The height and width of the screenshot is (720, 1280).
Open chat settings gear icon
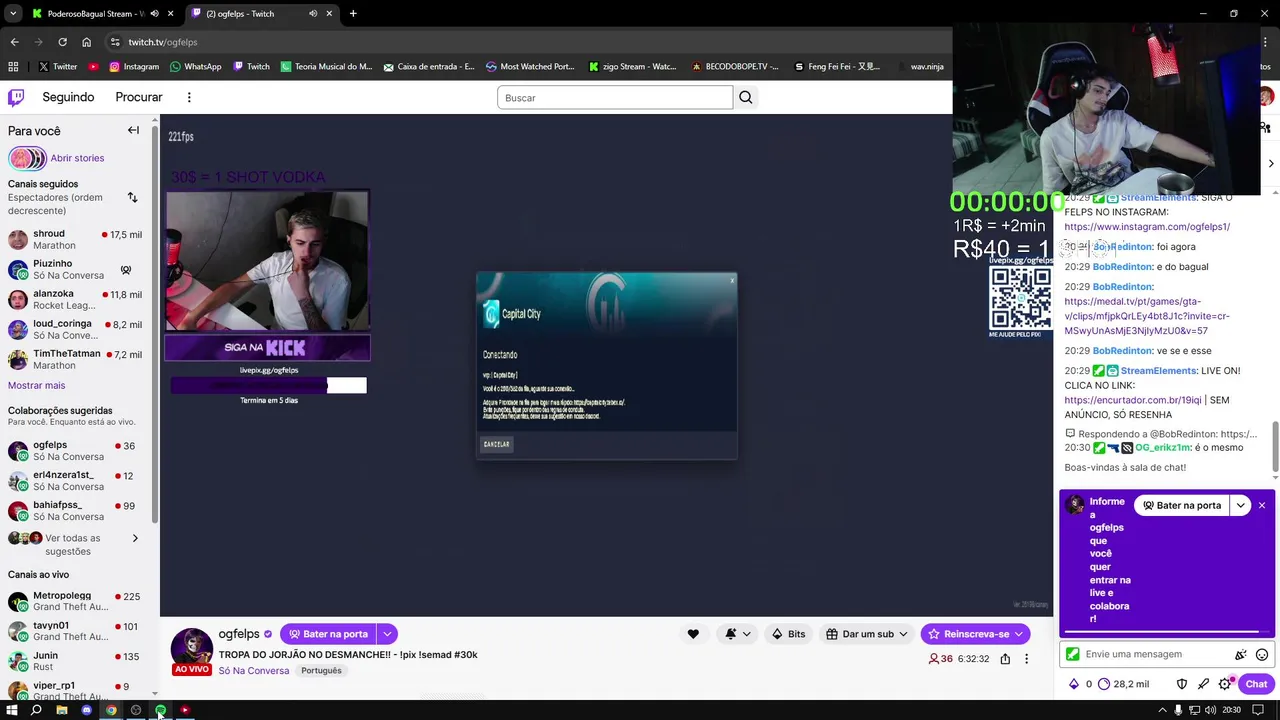1225,684
